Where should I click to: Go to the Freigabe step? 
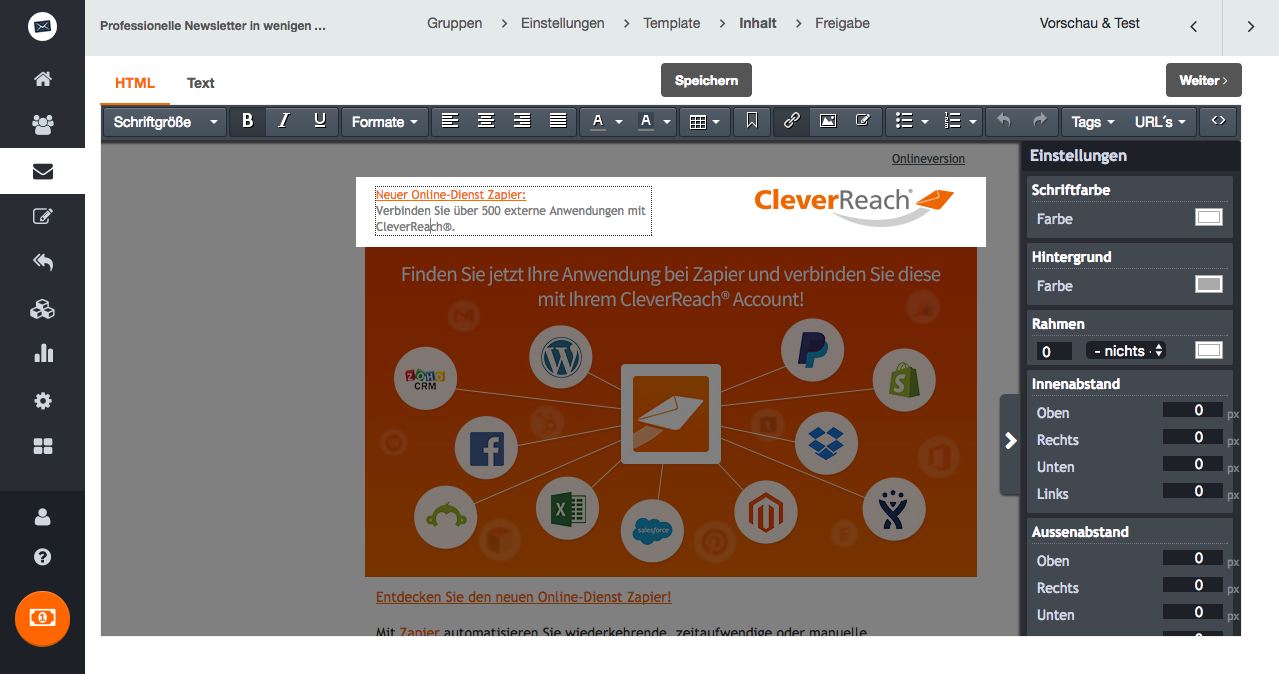[842, 23]
